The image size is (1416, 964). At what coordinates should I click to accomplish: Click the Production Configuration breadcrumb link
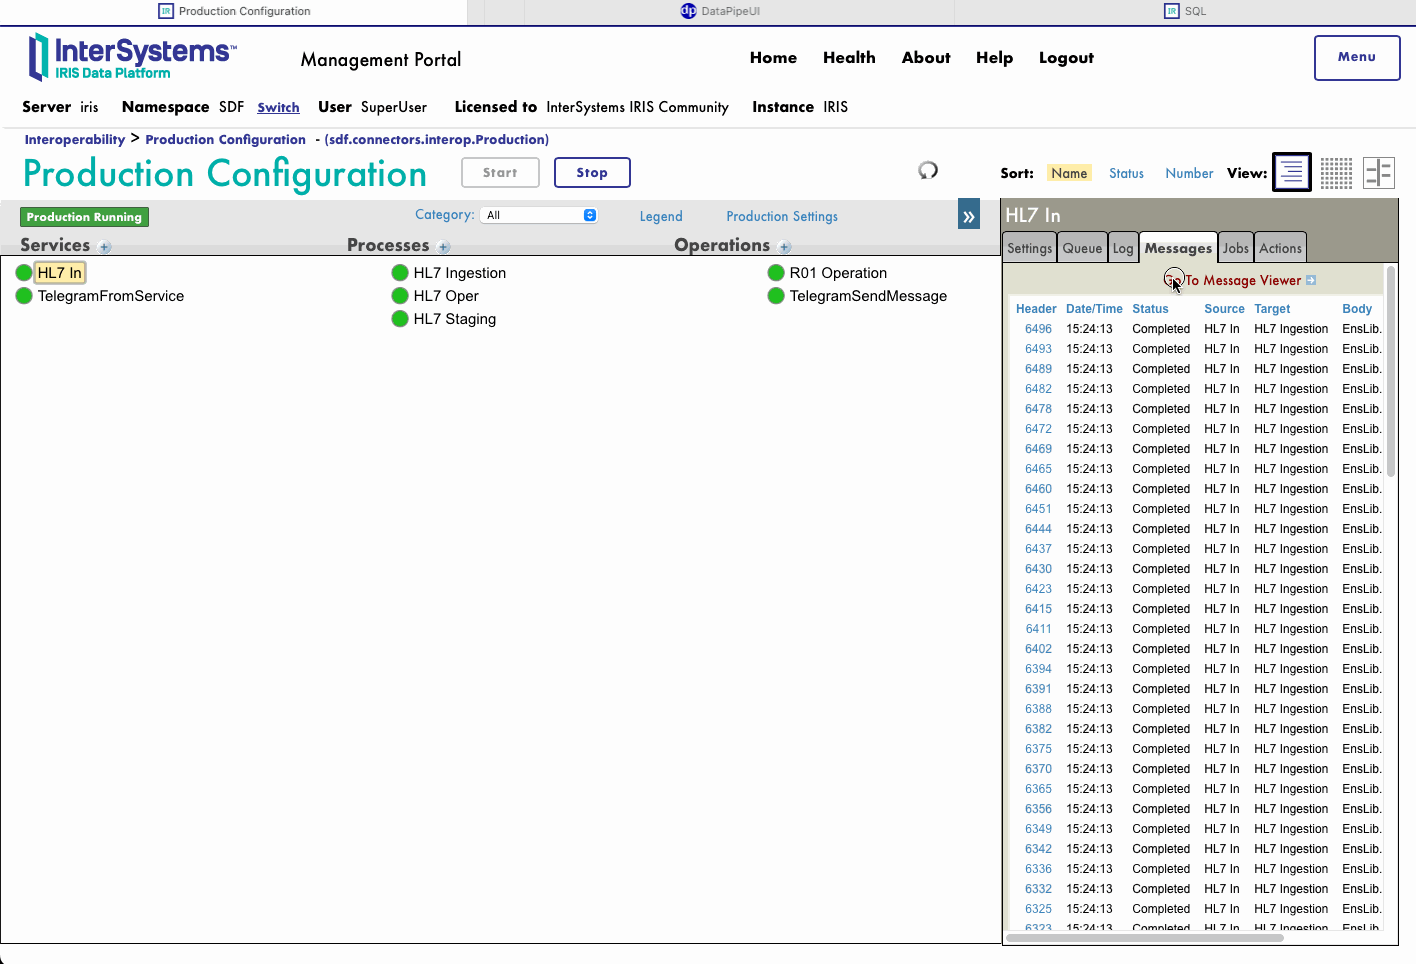point(225,140)
